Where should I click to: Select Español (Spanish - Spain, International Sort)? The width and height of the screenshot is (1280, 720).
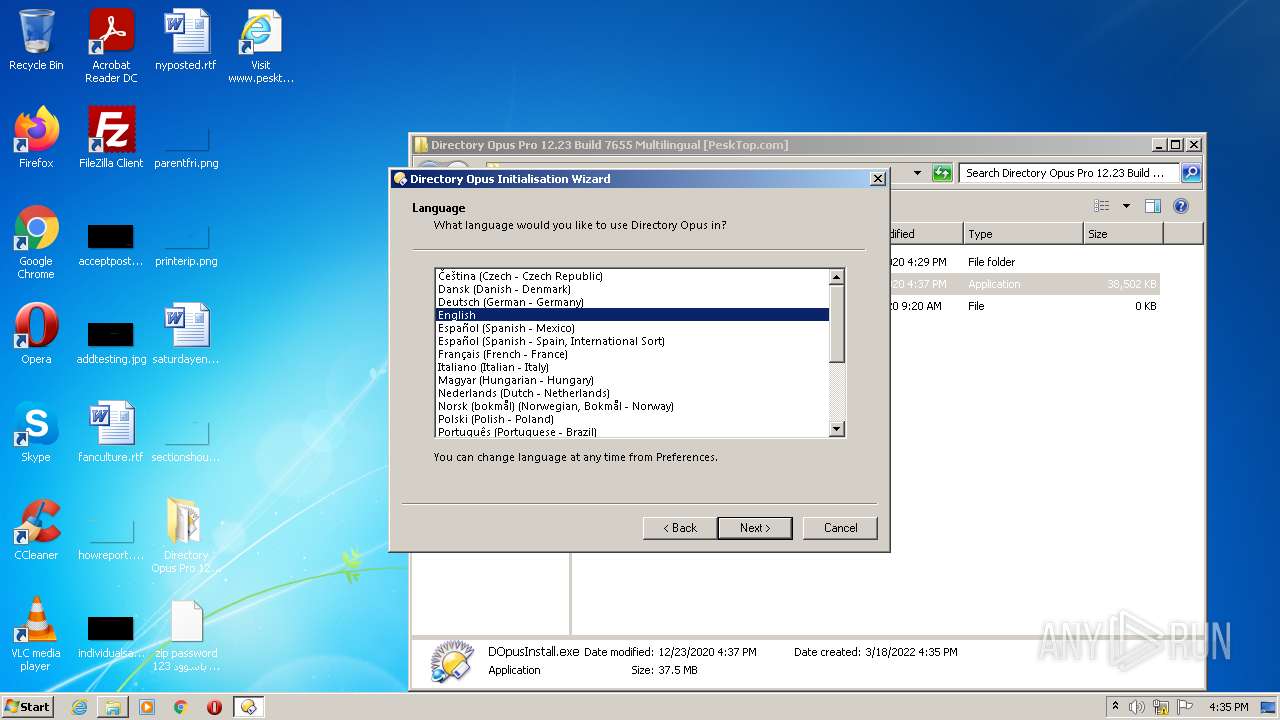click(632, 341)
